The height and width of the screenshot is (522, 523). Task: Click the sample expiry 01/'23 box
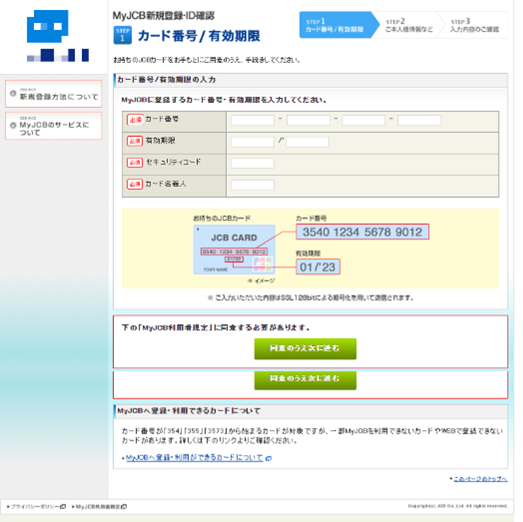pos(318,267)
